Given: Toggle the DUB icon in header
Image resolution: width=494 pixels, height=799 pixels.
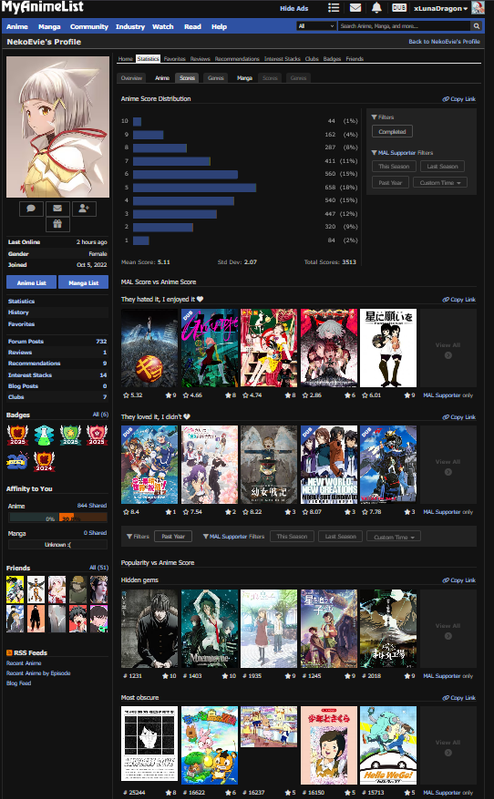Looking at the screenshot, I should [x=399, y=8].
